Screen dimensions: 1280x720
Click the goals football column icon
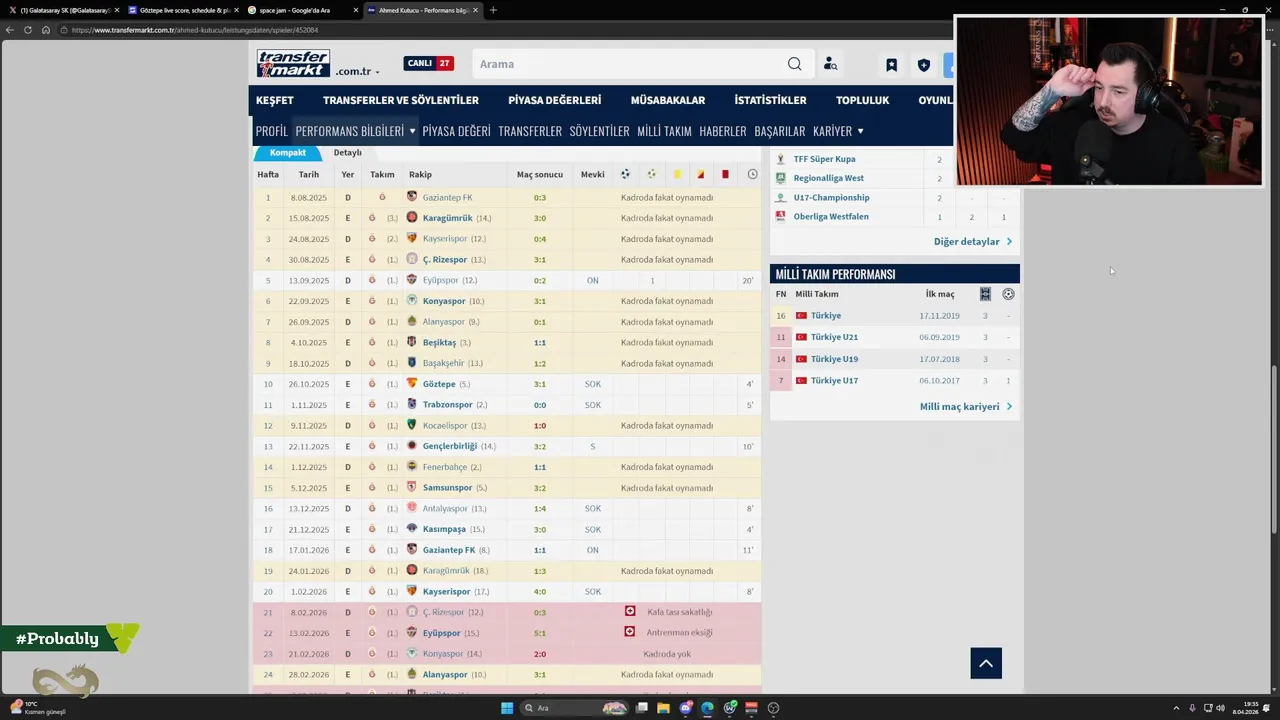click(625, 174)
